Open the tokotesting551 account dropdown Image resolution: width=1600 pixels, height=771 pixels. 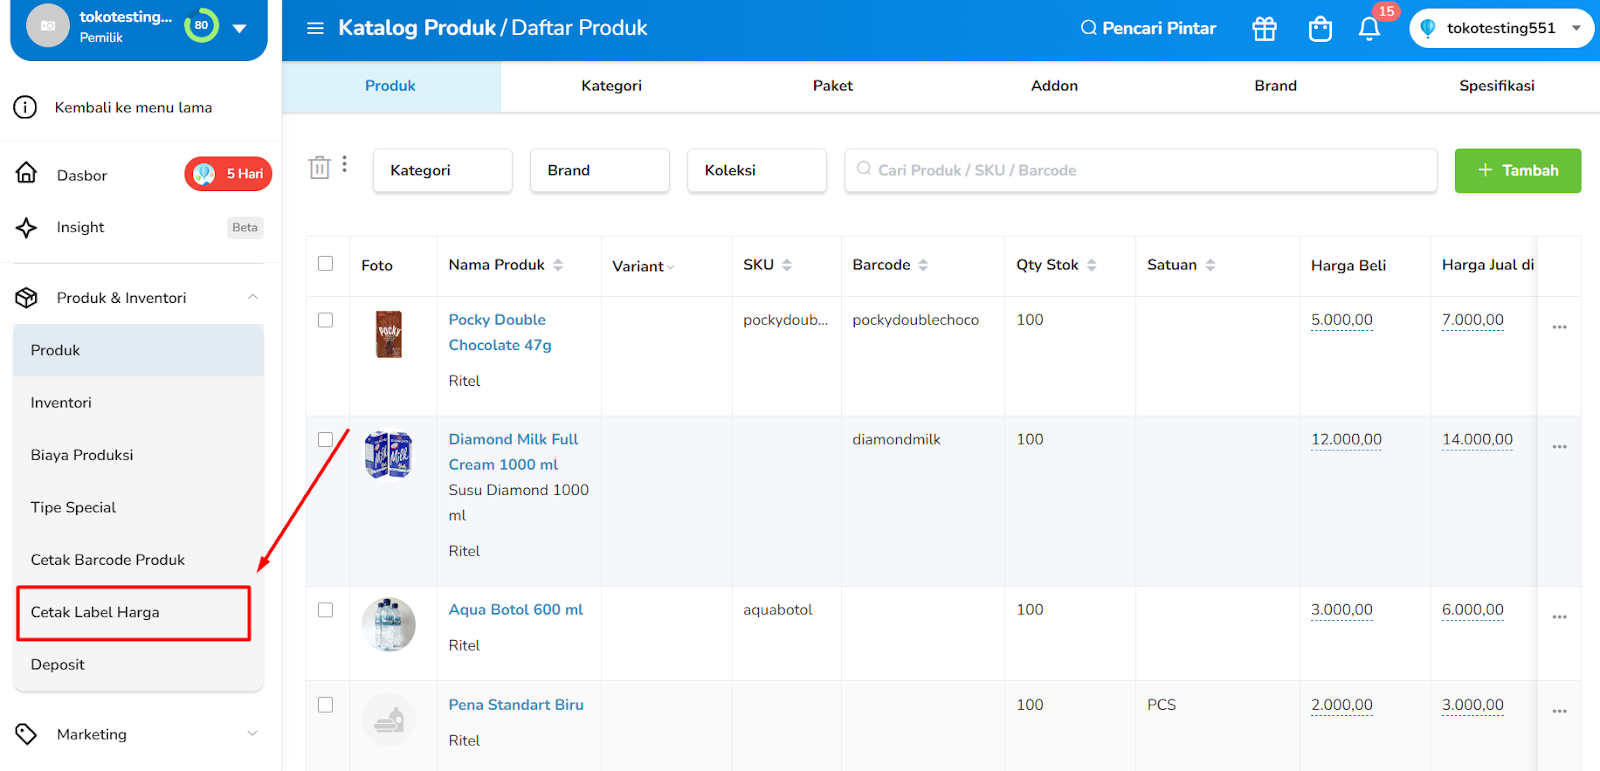[x=1501, y=28]
